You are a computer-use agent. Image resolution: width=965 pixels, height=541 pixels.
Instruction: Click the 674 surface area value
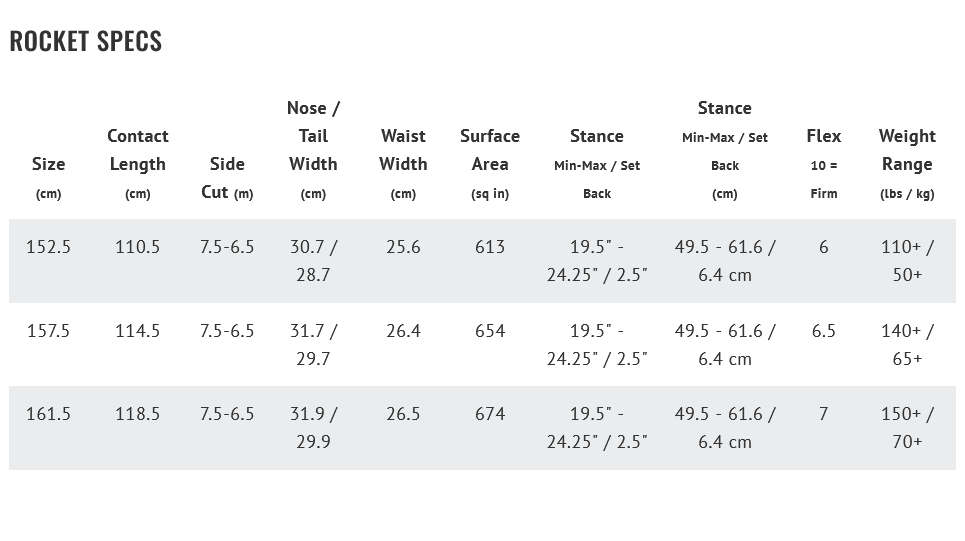coord(490,414)
